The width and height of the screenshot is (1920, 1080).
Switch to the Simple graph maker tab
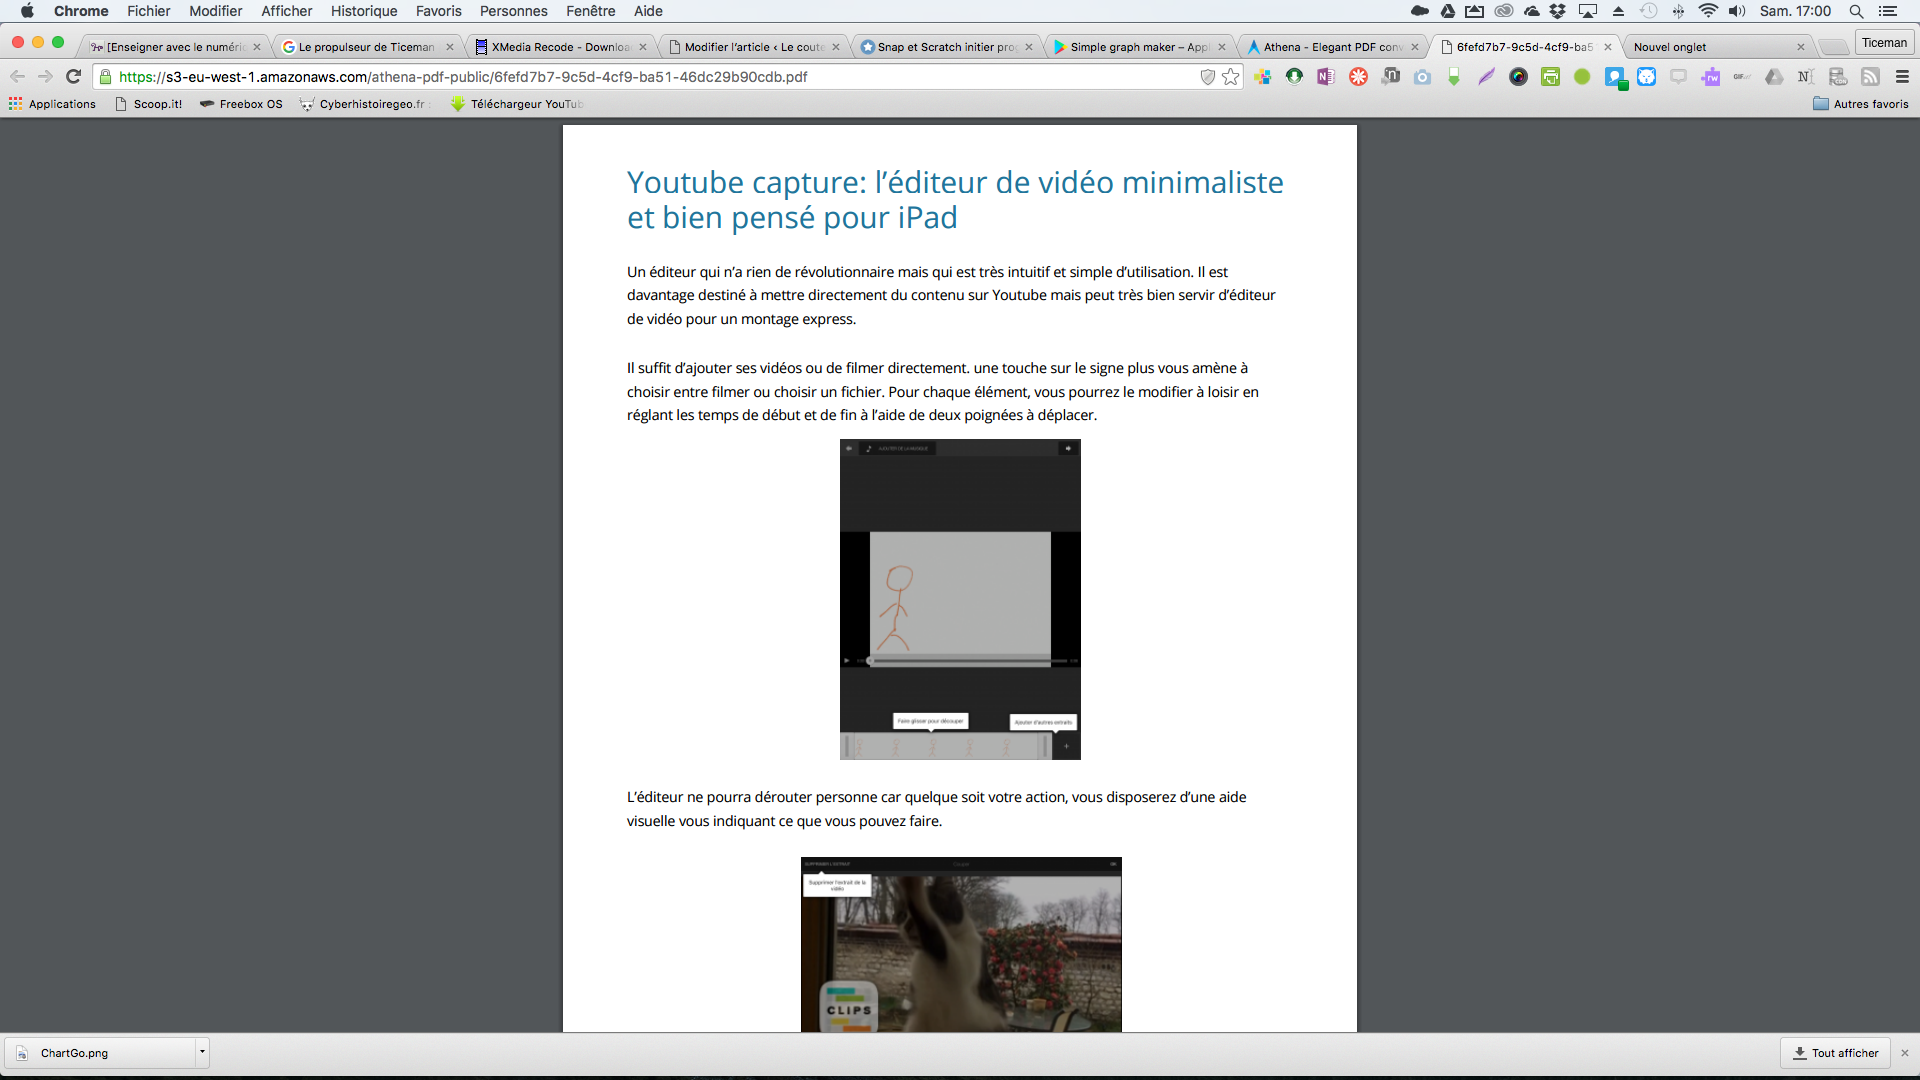pos(1139,47)
